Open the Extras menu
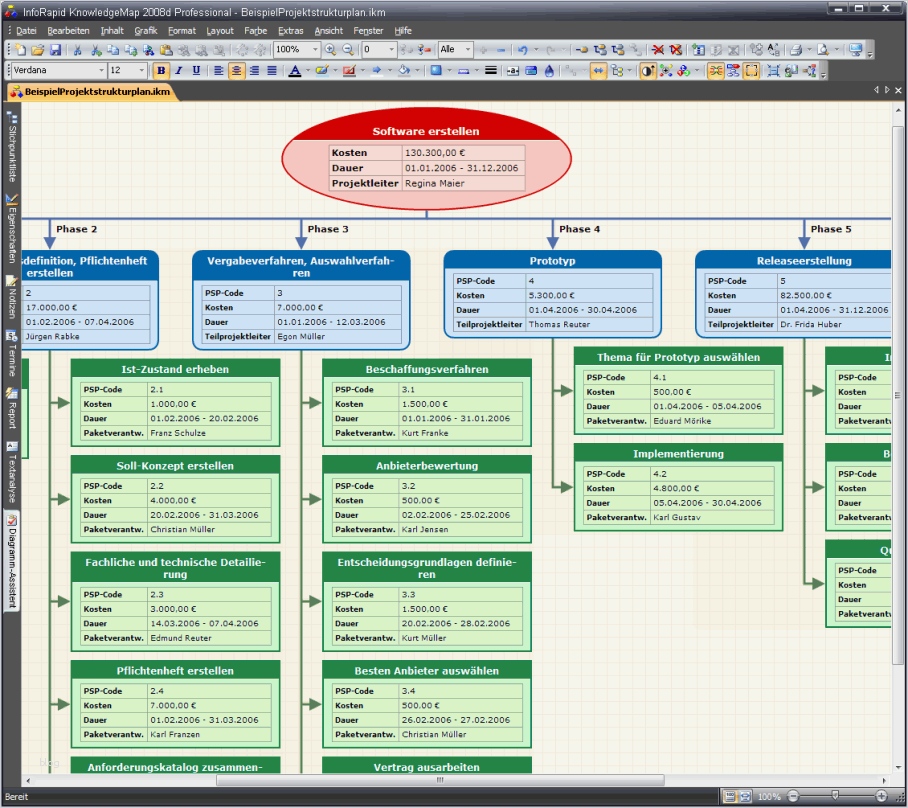The height and width of the screenshot is (808, 908). click(291, 30)
